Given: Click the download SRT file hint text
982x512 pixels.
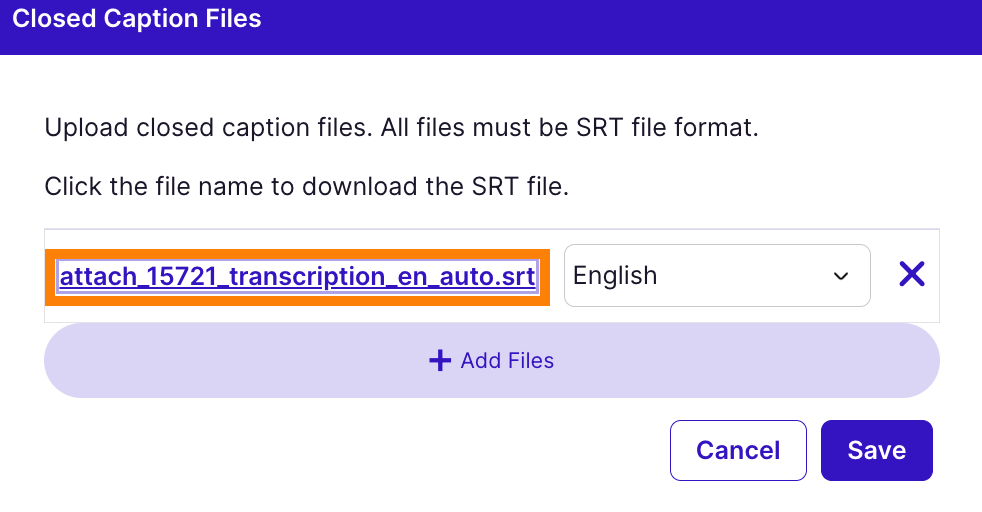Looking at the screenshot, I should click(306, 187).
